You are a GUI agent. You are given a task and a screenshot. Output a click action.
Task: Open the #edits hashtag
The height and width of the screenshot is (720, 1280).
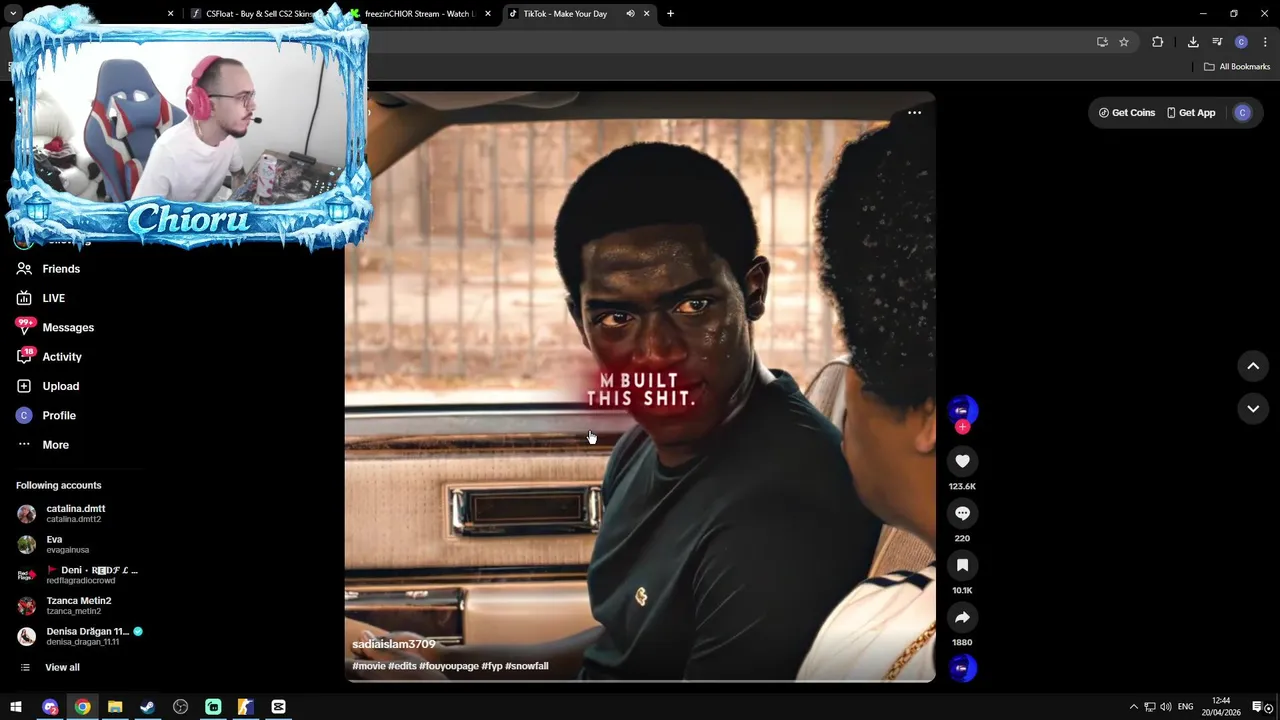(x=402, y=666)
